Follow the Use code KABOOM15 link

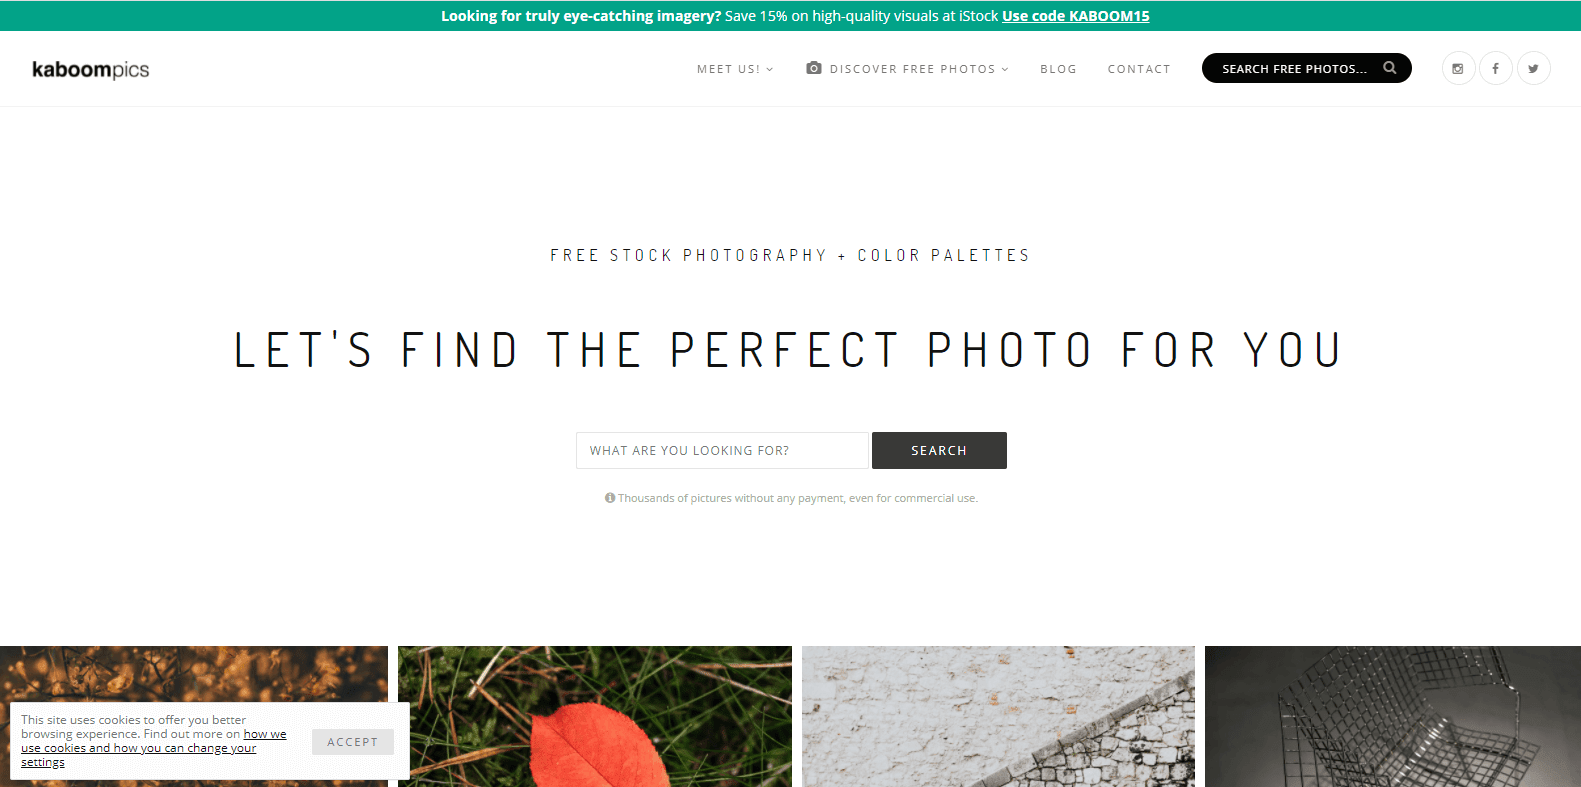(1076, 16)
